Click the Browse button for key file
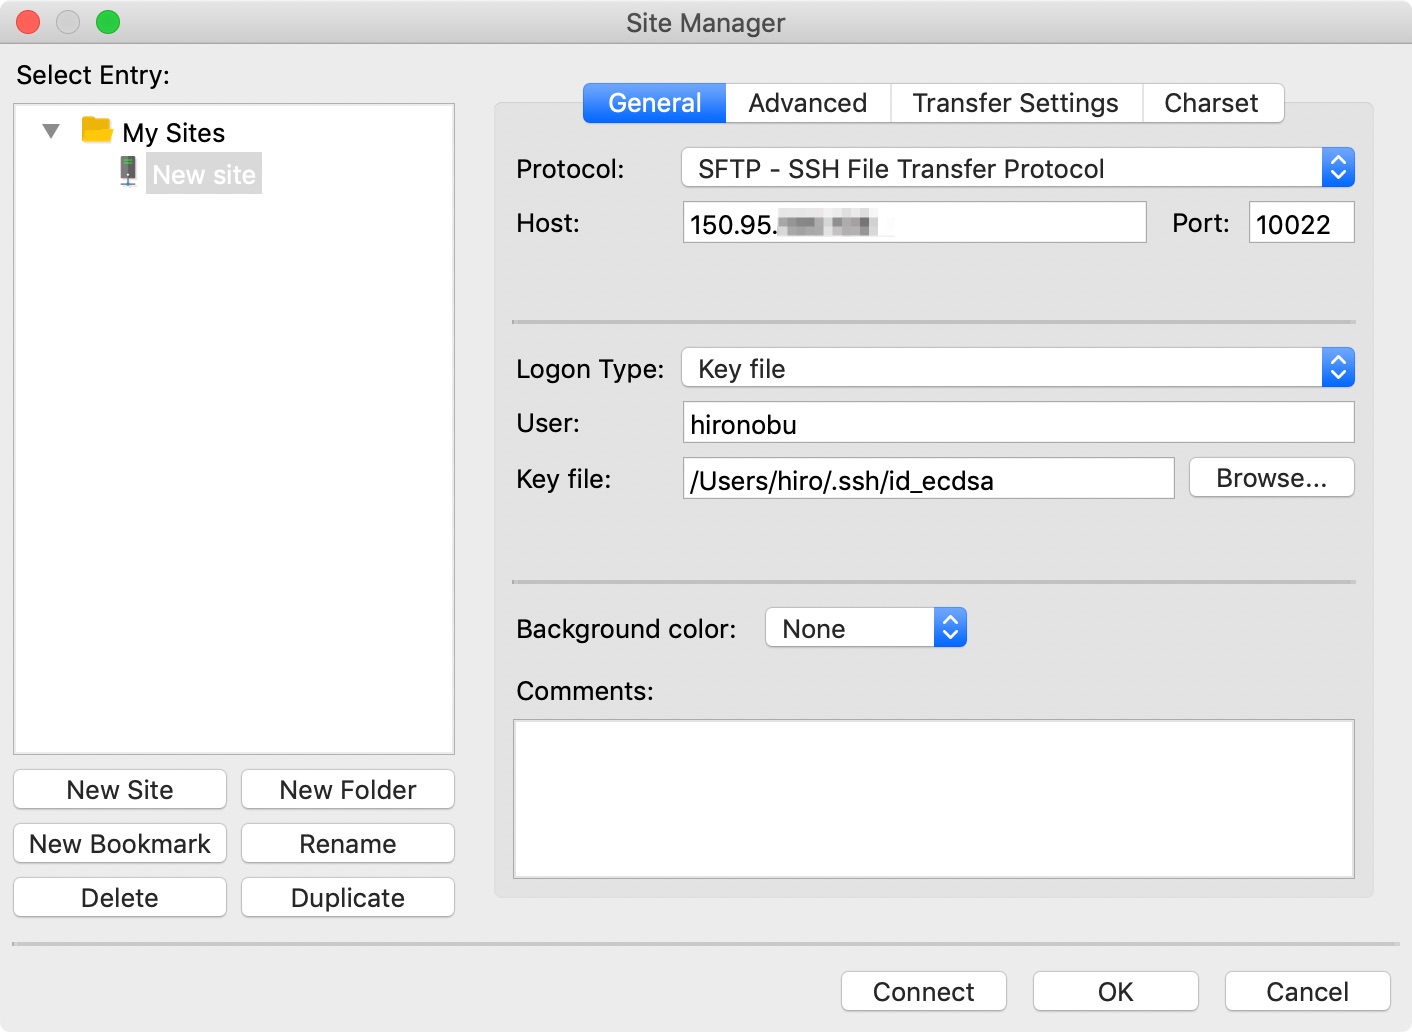1412x1032 pixels. point(1270,478)
